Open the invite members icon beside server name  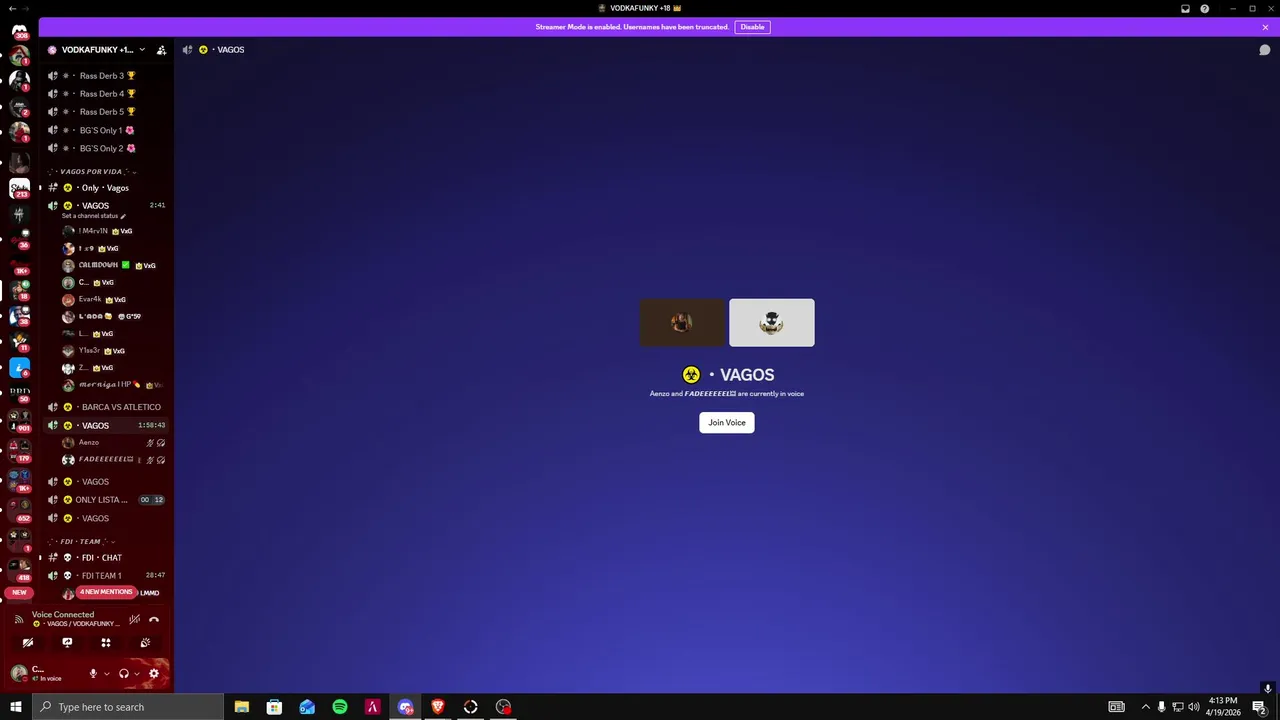coord(161,50)
